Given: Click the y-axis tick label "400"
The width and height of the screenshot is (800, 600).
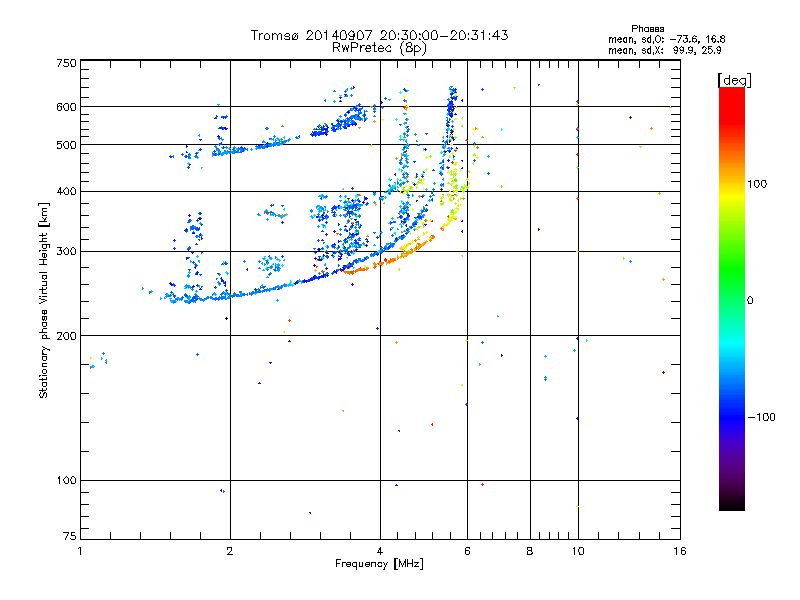Looking at the screenshot, I should pyautogui.click(x=66, y=192).
